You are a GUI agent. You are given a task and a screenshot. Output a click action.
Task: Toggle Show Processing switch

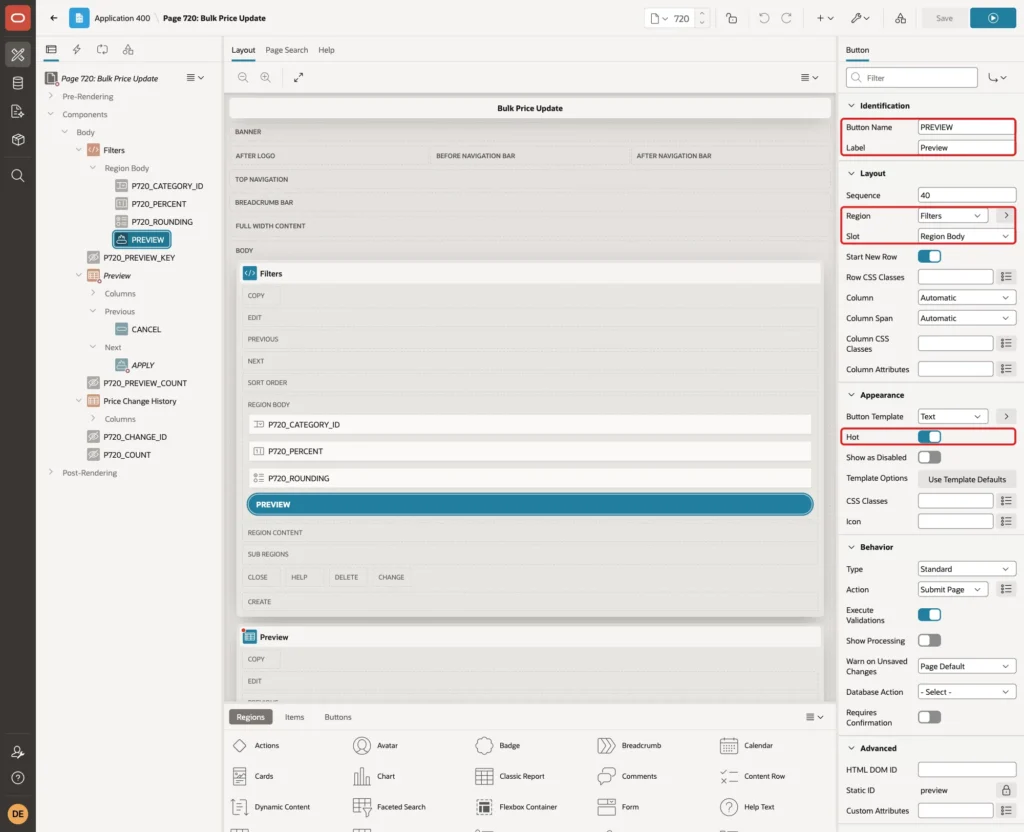[x=929, y=641]
